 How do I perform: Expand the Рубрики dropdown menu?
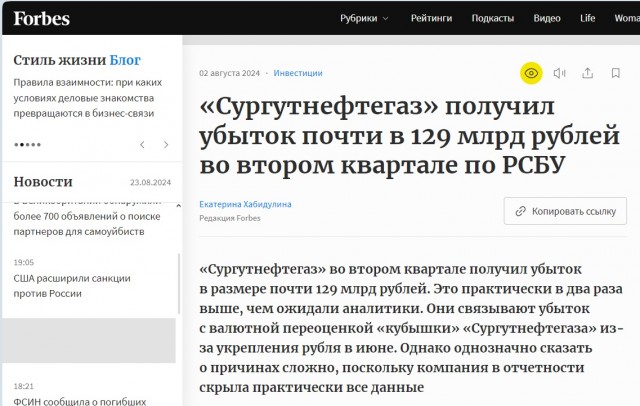pyautogui.click(x=364, y=18)
